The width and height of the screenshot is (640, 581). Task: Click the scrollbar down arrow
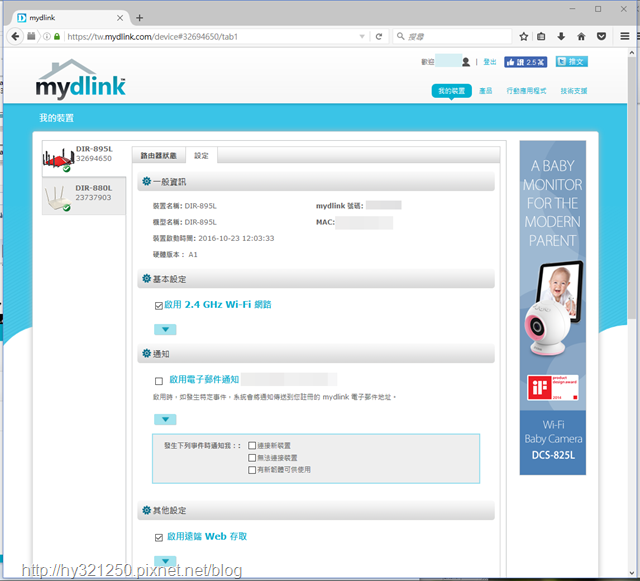click(631, 573)
